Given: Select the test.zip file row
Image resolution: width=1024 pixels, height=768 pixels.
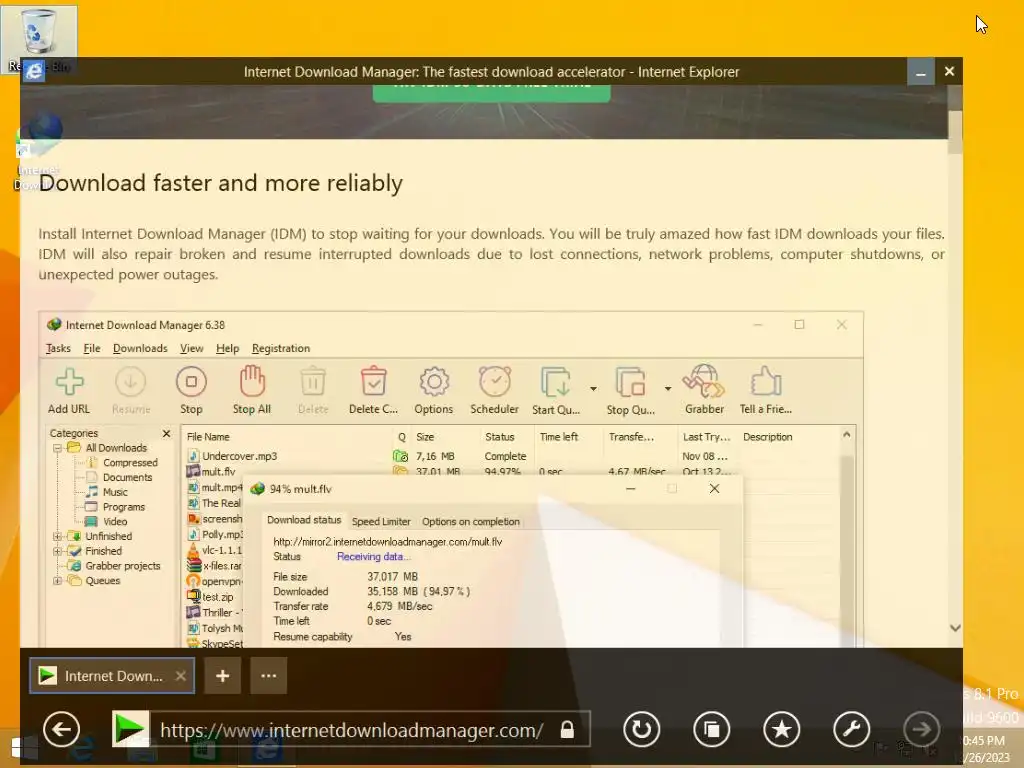Looking at the screenshot, I should pos(210,596).
